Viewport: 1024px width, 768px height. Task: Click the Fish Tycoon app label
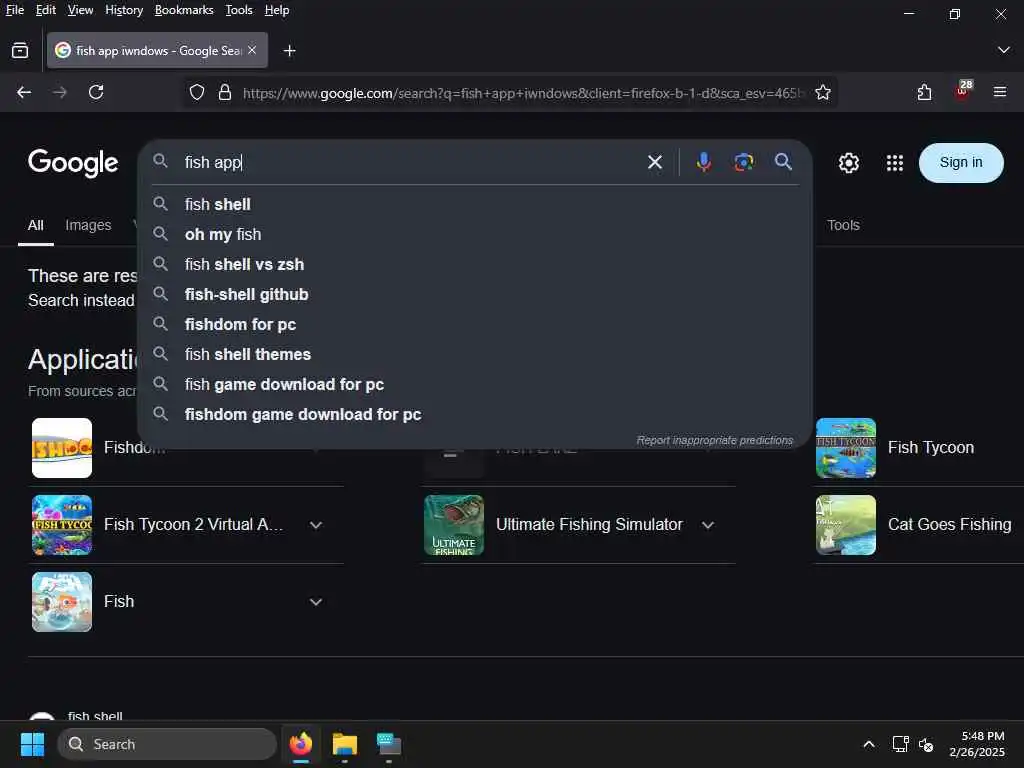pyautogui.click(x=931, y=447)
